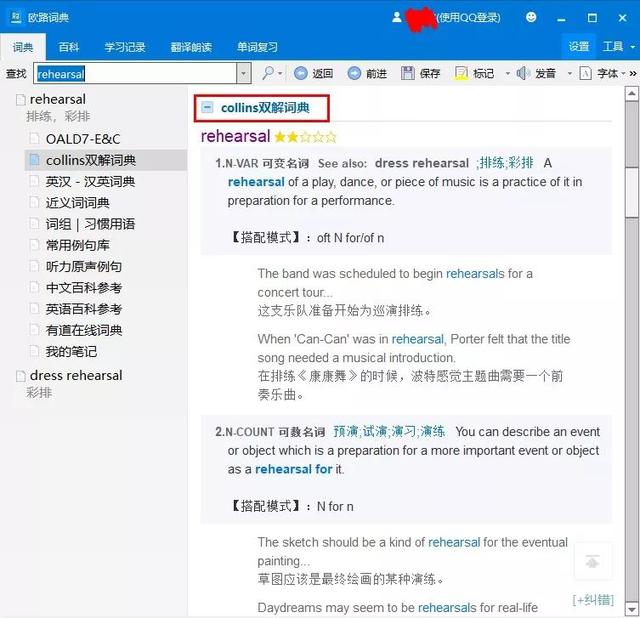Image resolution: width=640 pixels, height=618 pixels.
Task: Select 中文百科参考 in sidebar
Action: click(x=84, y=287)
